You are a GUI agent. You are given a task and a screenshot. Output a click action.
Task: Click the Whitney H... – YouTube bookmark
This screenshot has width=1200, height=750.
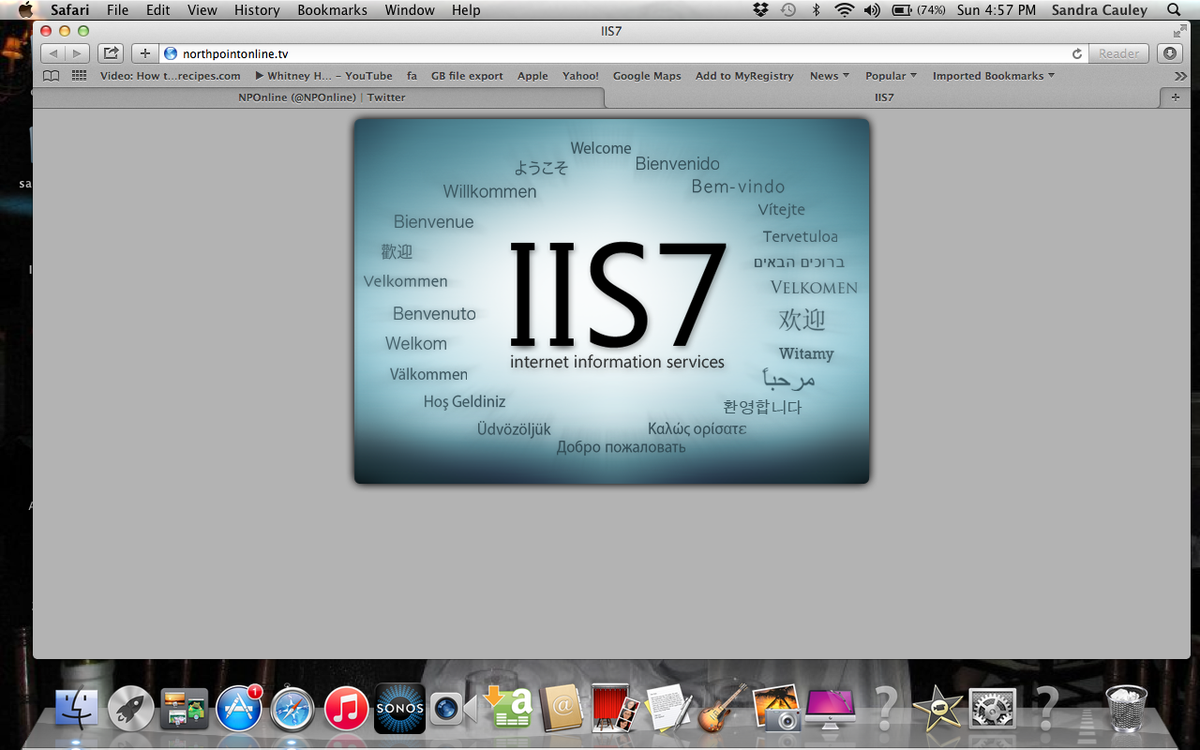[x=324, y=76]
